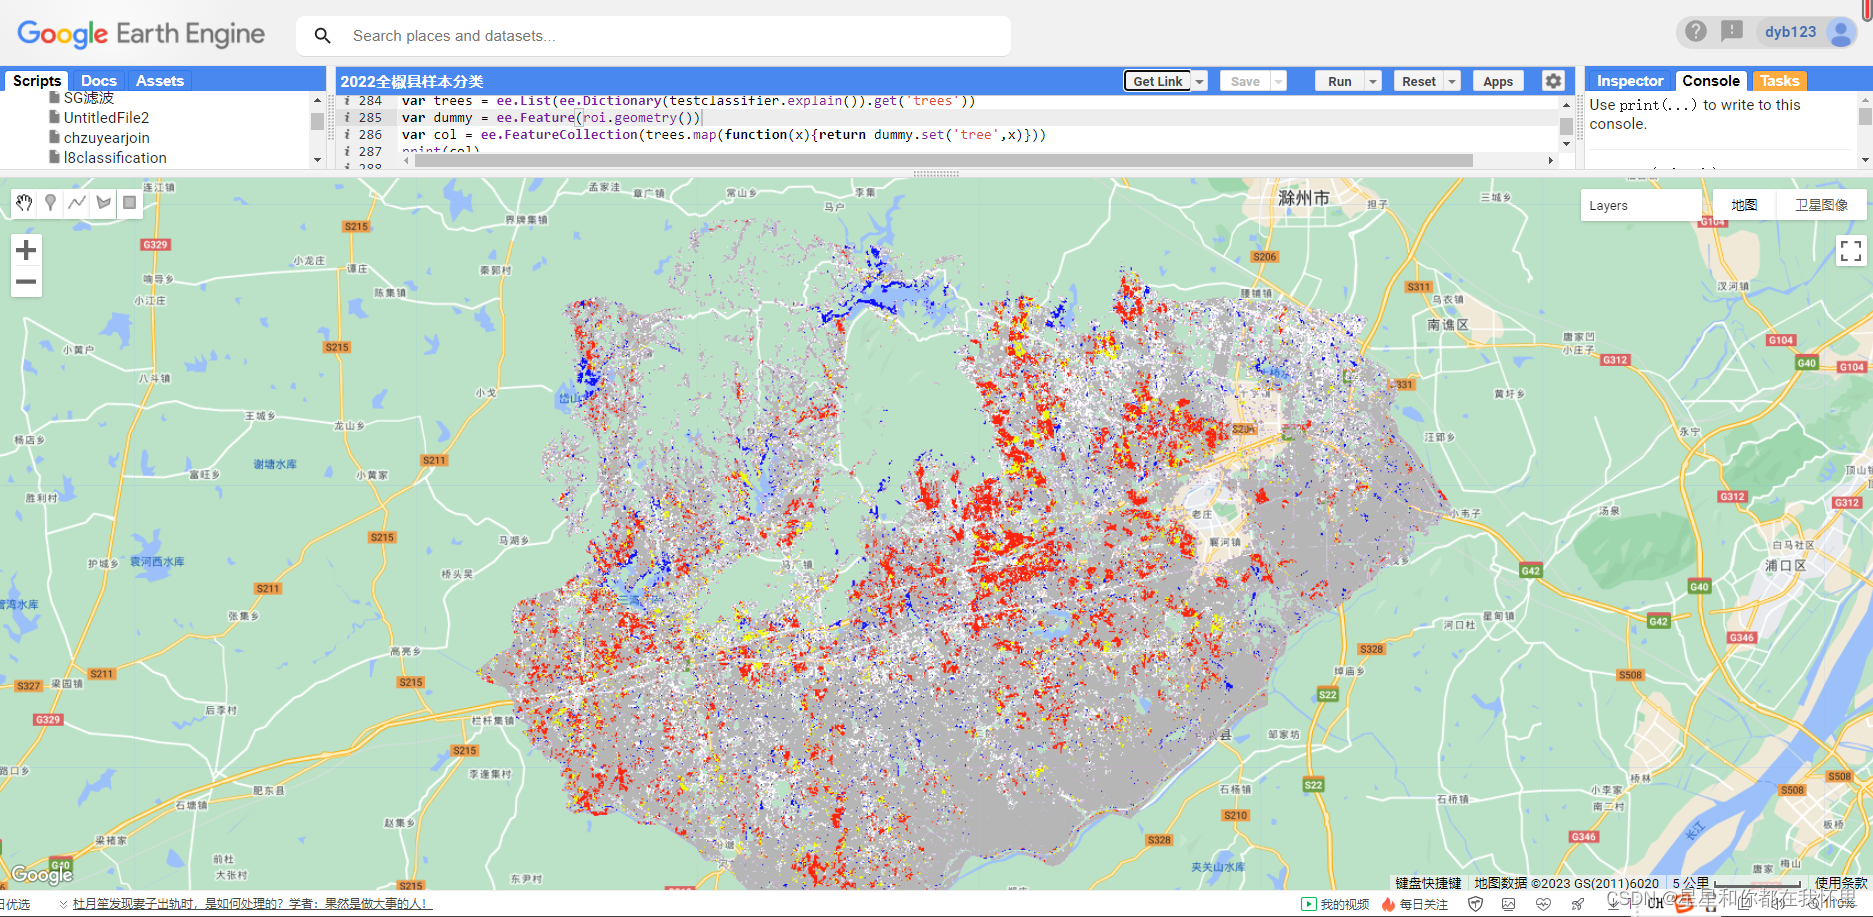Click the shield icon in browser status bar
This screenshot has width=1873, height=917.
coord(1475,904)
